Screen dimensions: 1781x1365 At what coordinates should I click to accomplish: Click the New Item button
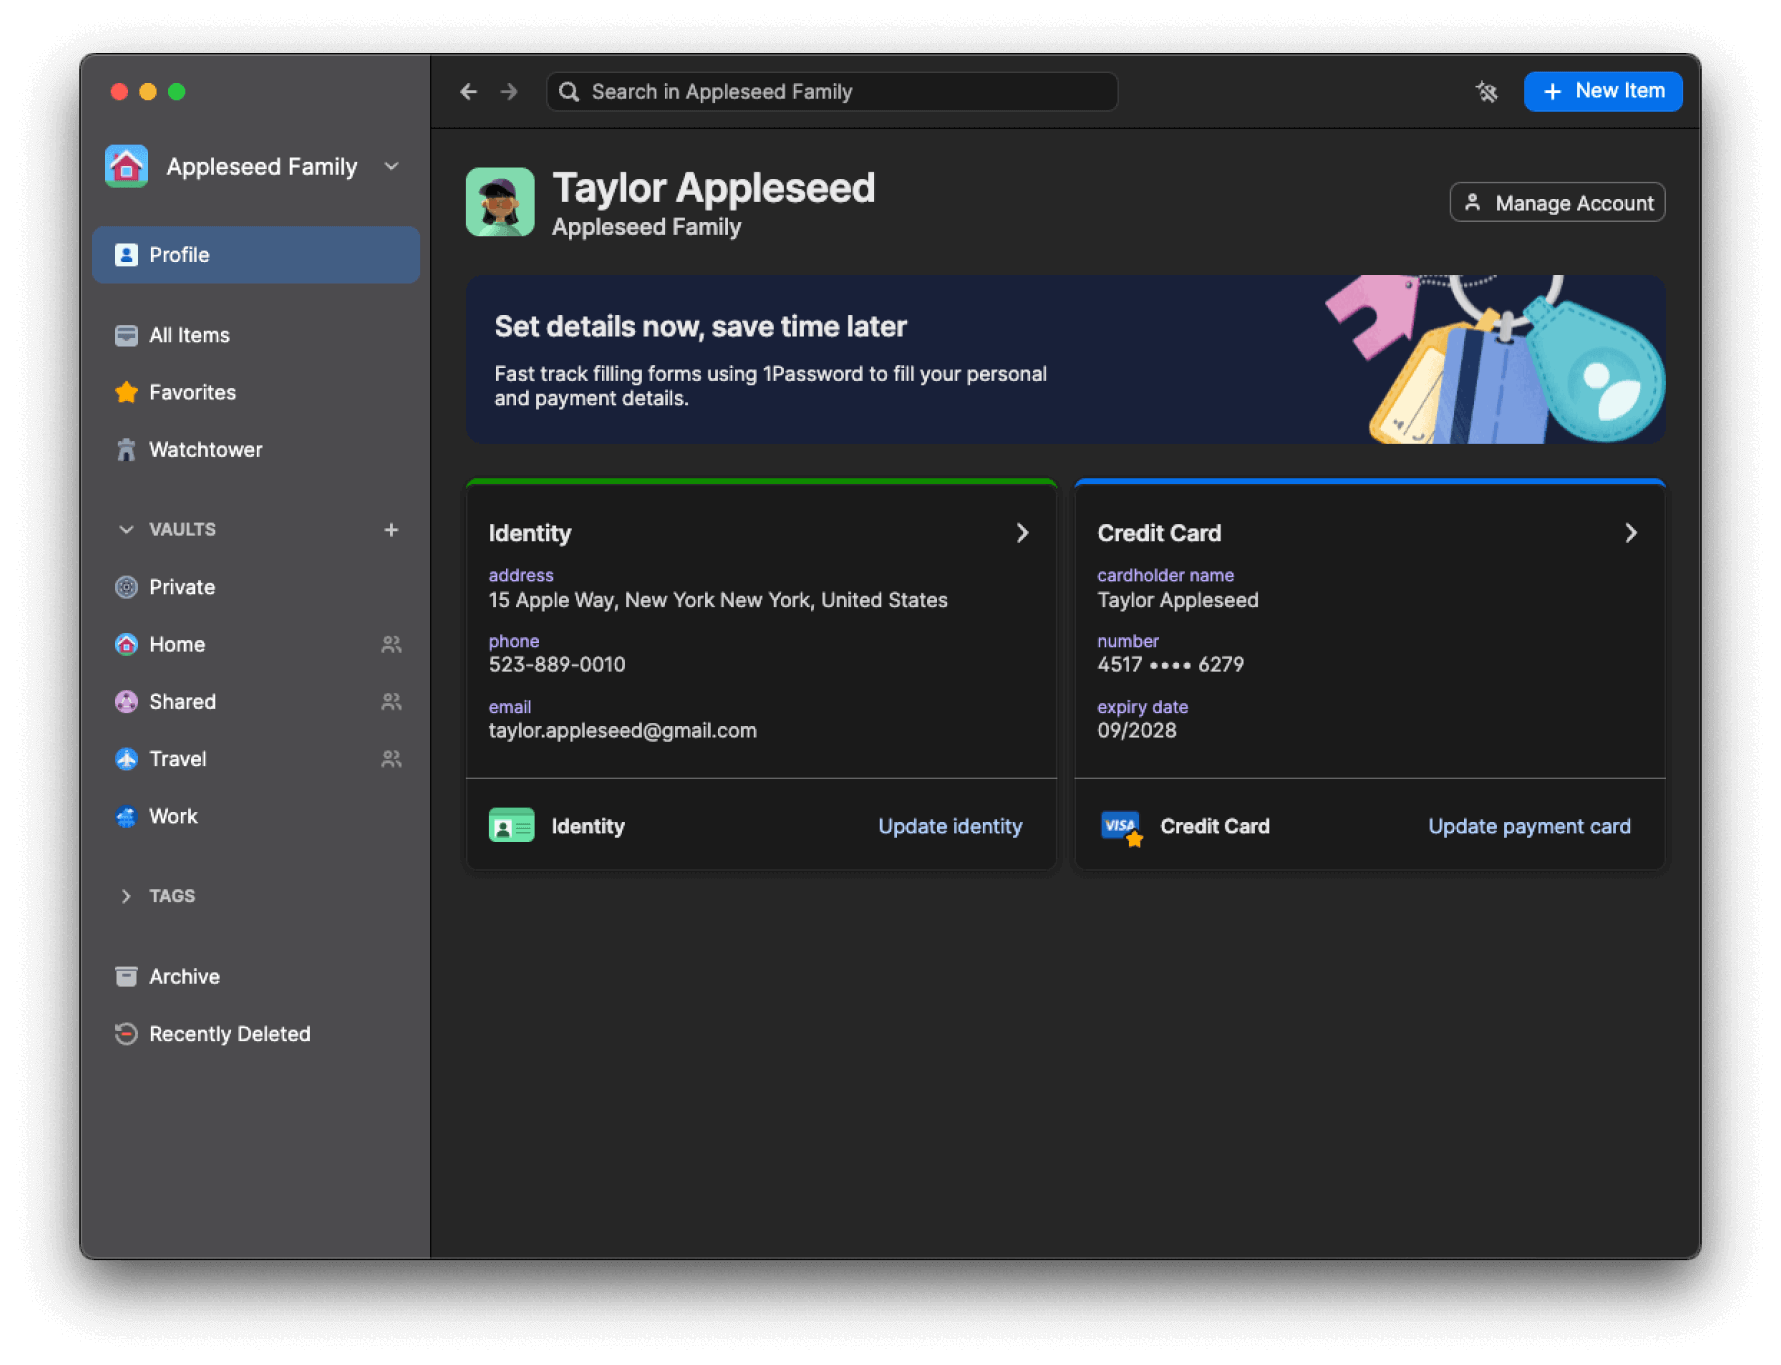click(x=1603, y=91)
